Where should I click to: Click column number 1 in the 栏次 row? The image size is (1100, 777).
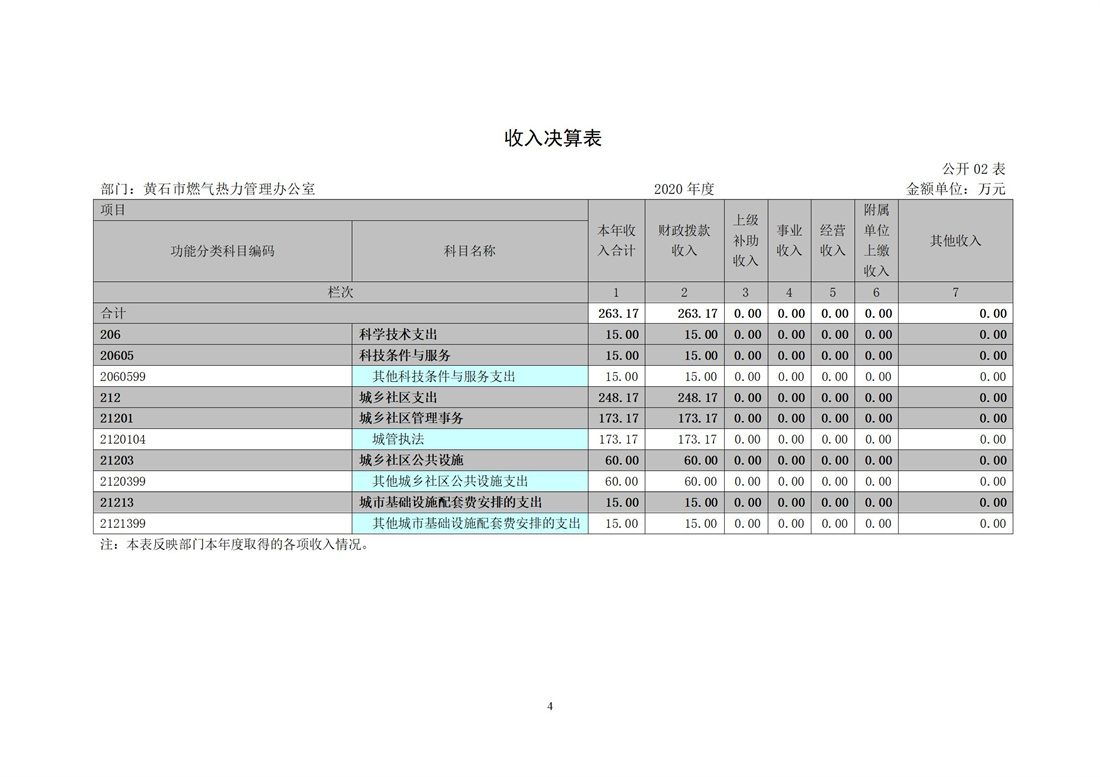pos(617,292)
